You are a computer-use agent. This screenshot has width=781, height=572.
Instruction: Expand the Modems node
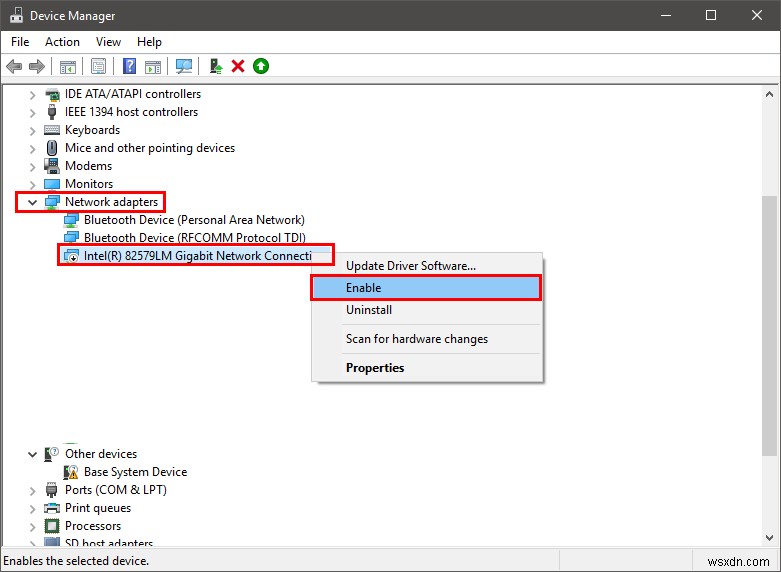coord(32,166)
